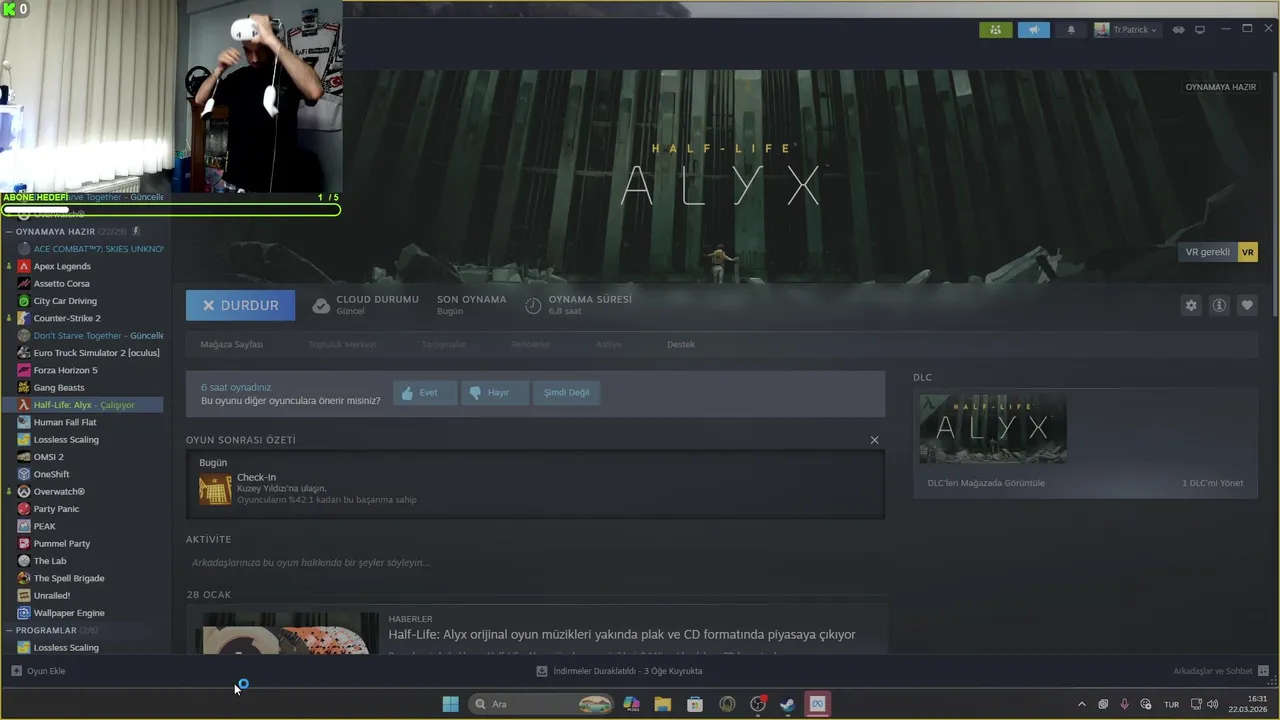Select Counter-Strike 2 in the library
This screenshot has height=720, width=1280.
(x=67, y=318)
